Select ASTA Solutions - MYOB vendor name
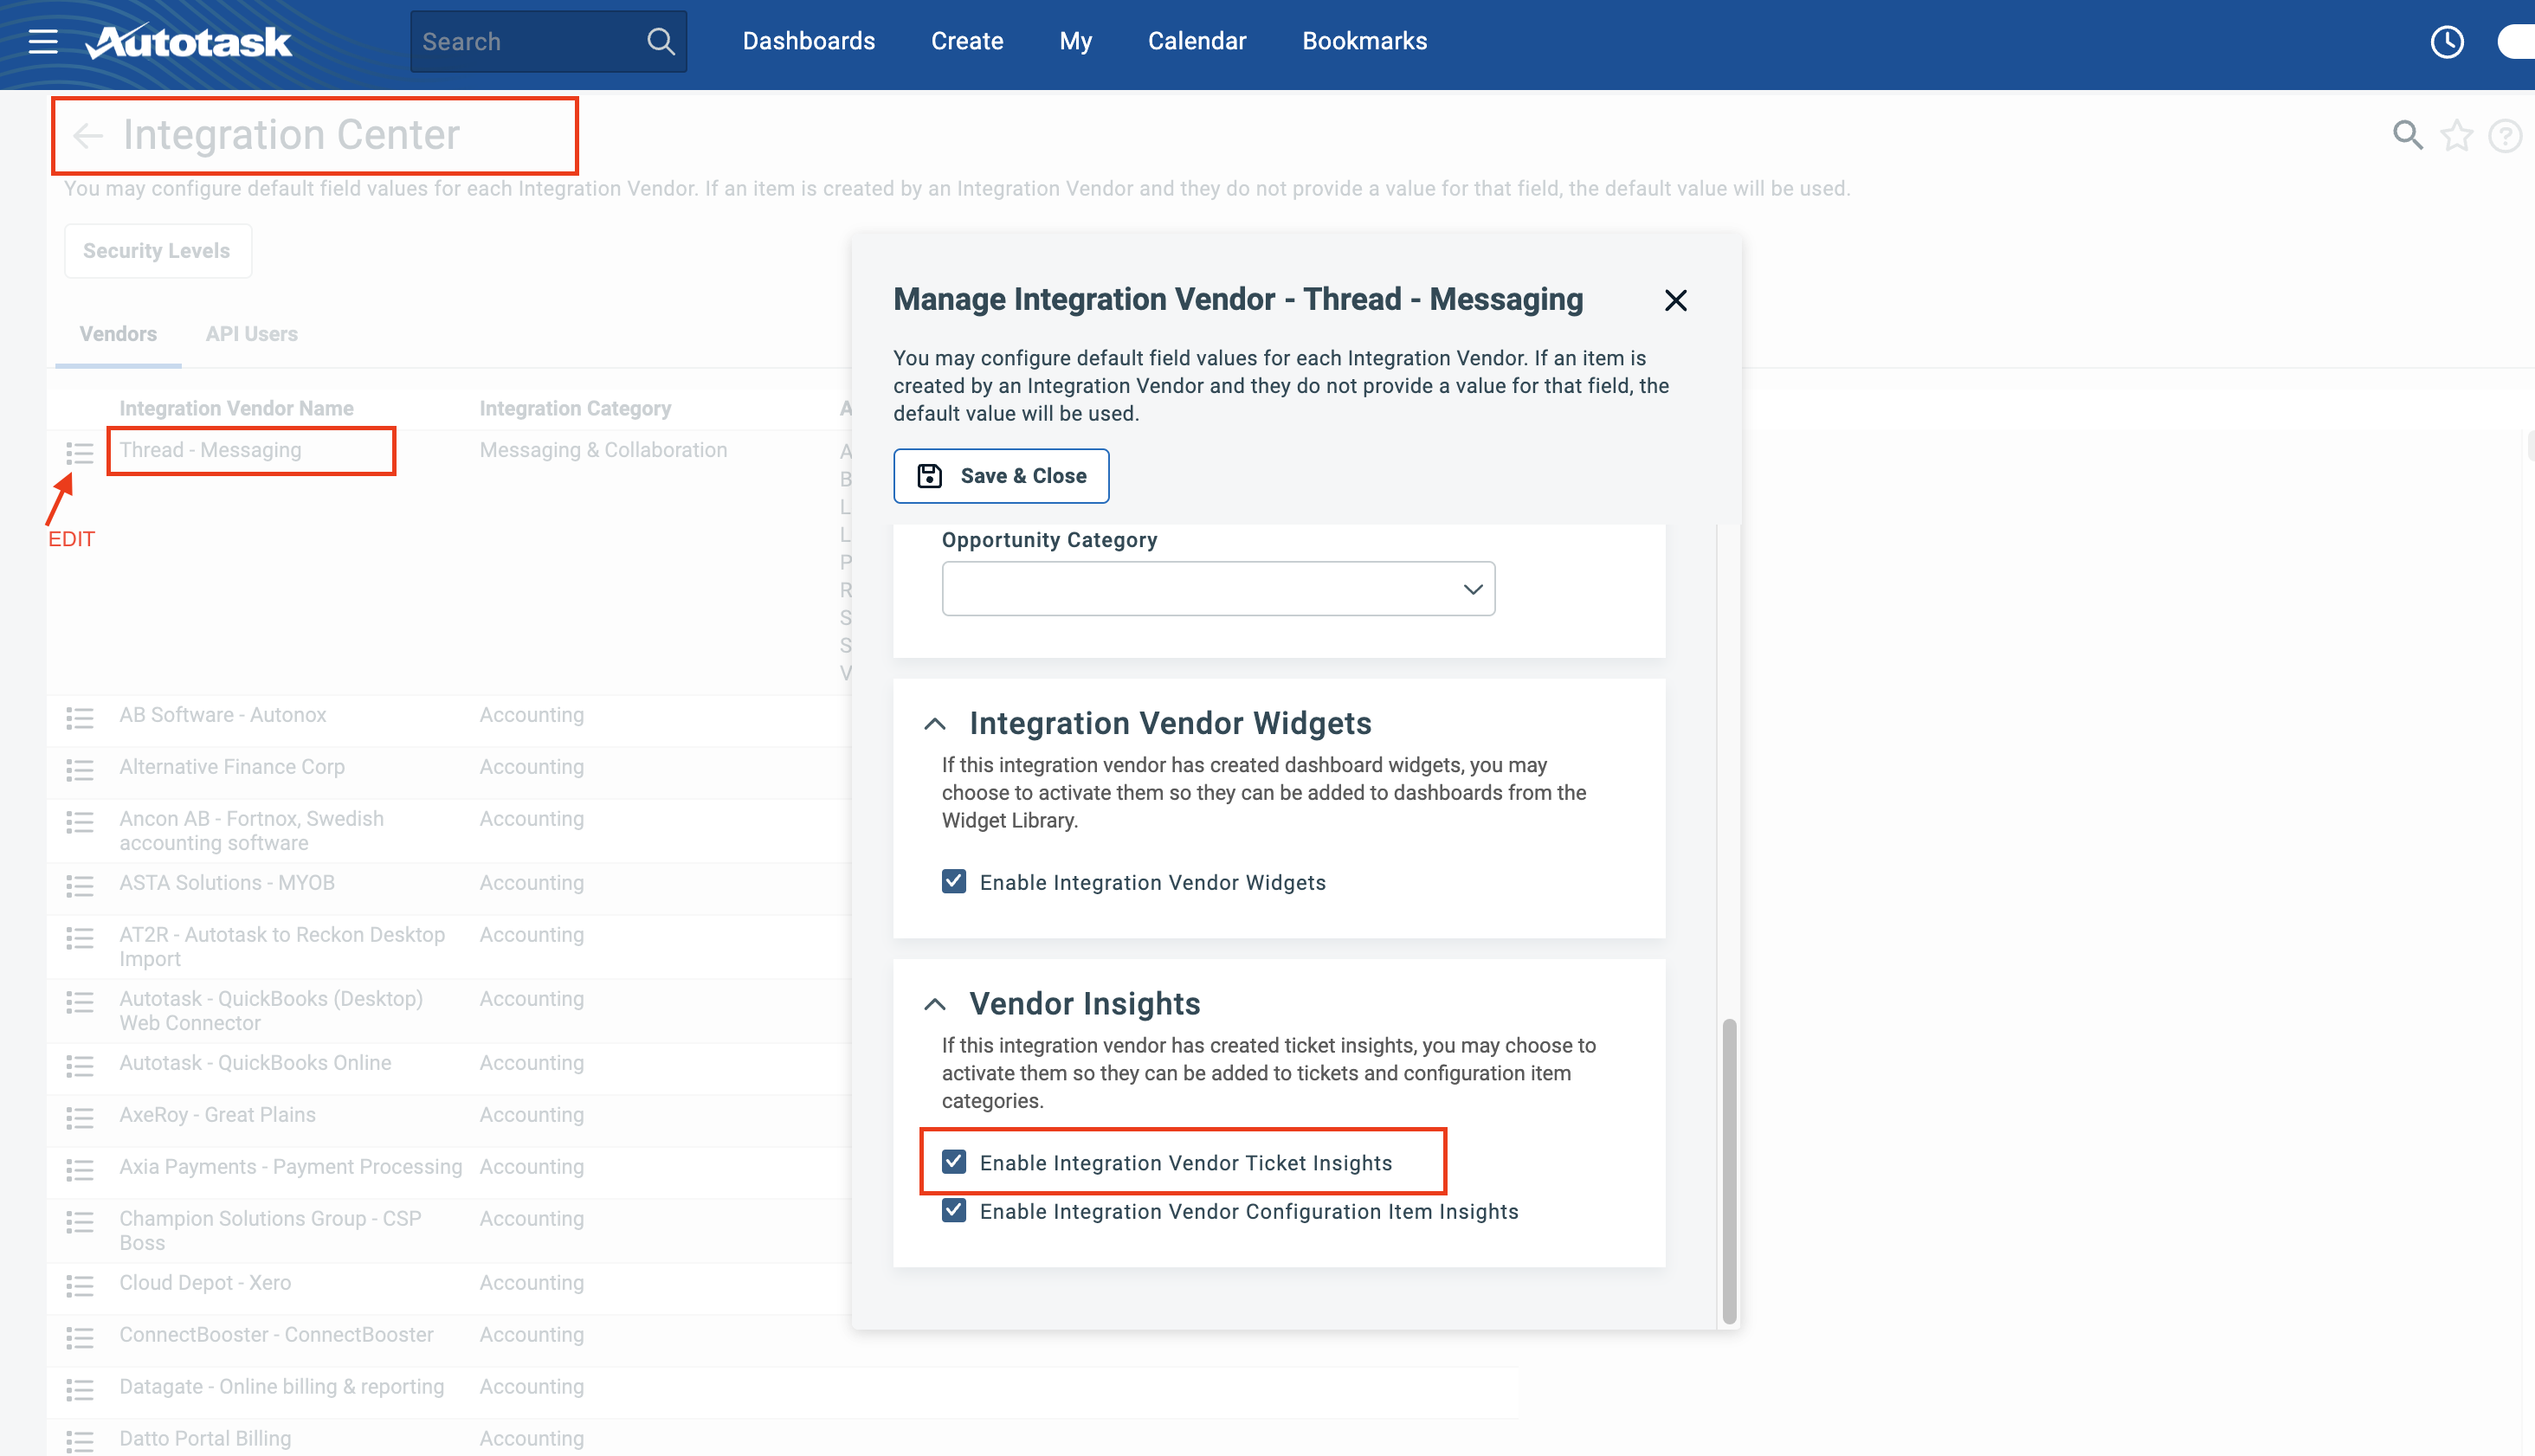 (227, 883)
